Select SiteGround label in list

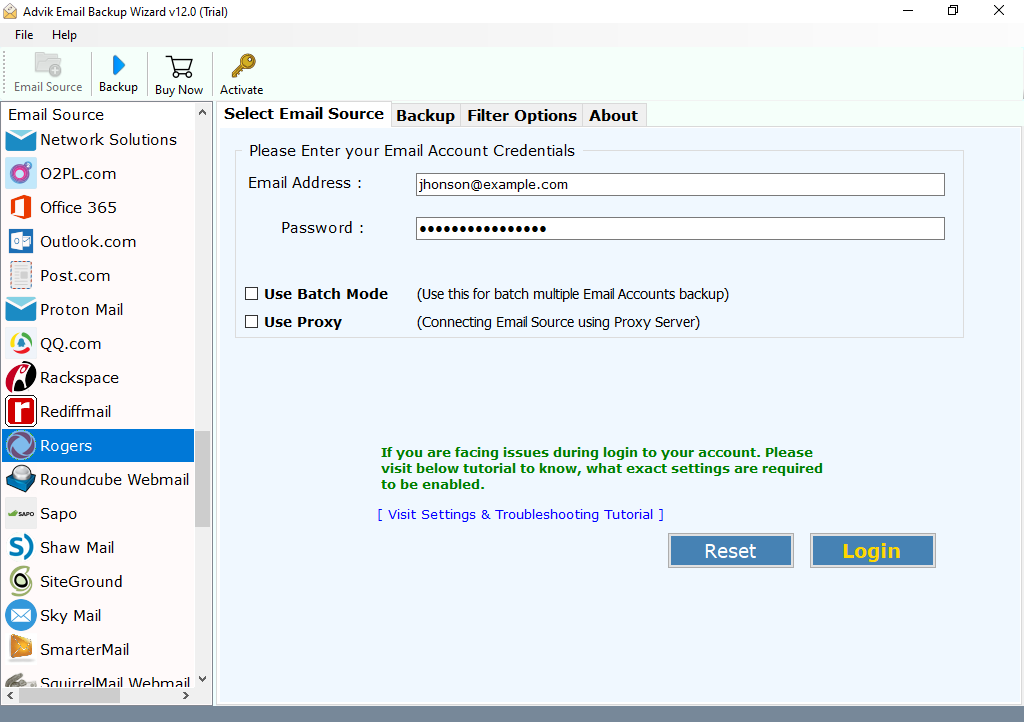pos(81,581)
